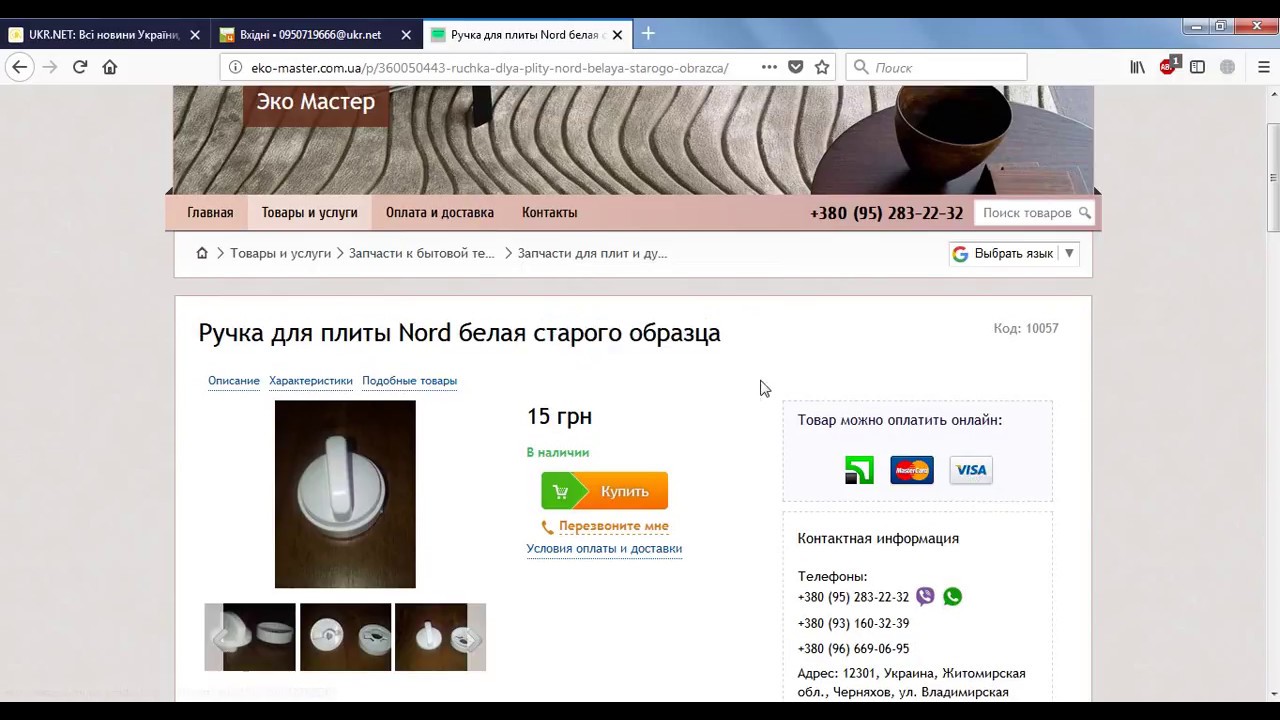The image size is (1280, 720).
Task: Open the Adblock extension icon
Action: (x=1168, y=67)
